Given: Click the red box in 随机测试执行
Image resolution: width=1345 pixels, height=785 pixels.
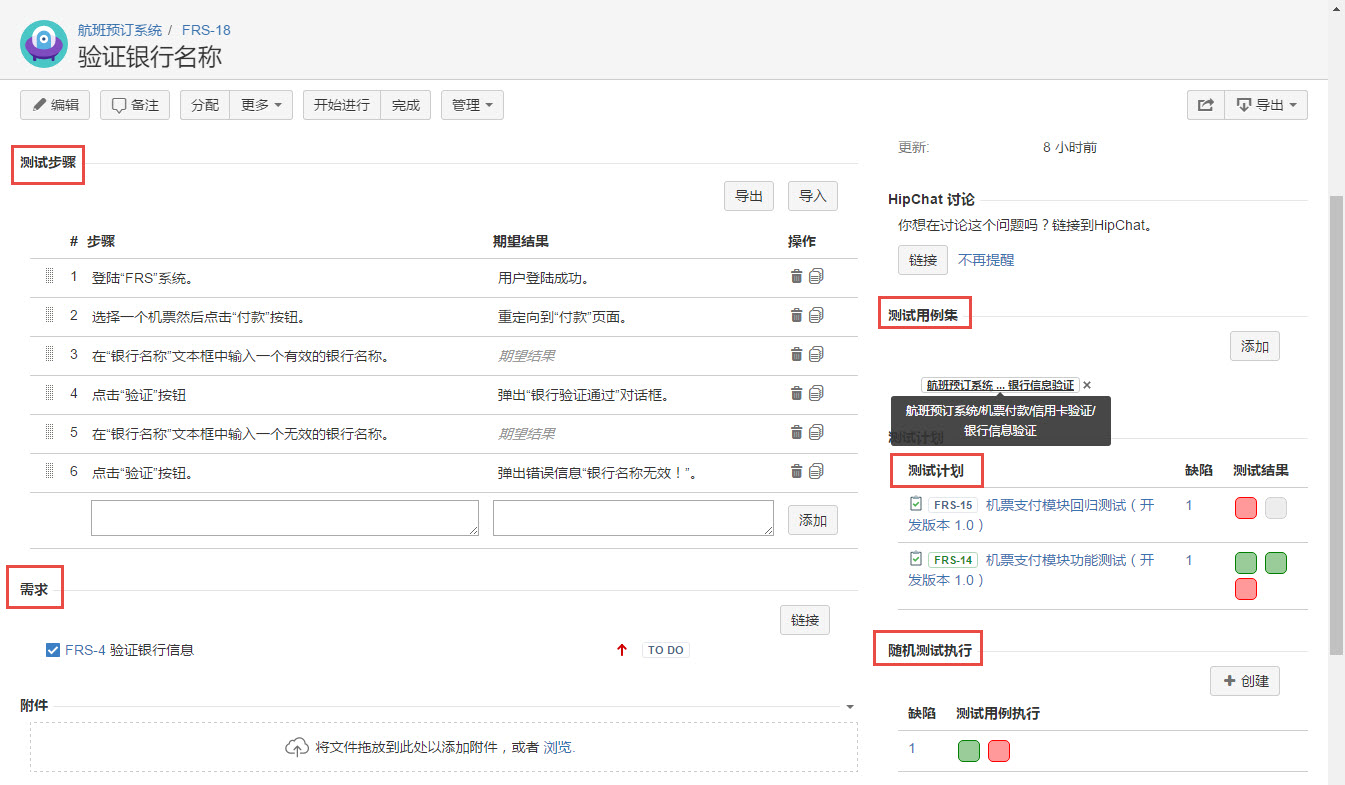Looking at the screenshot, I should [998, 751].
